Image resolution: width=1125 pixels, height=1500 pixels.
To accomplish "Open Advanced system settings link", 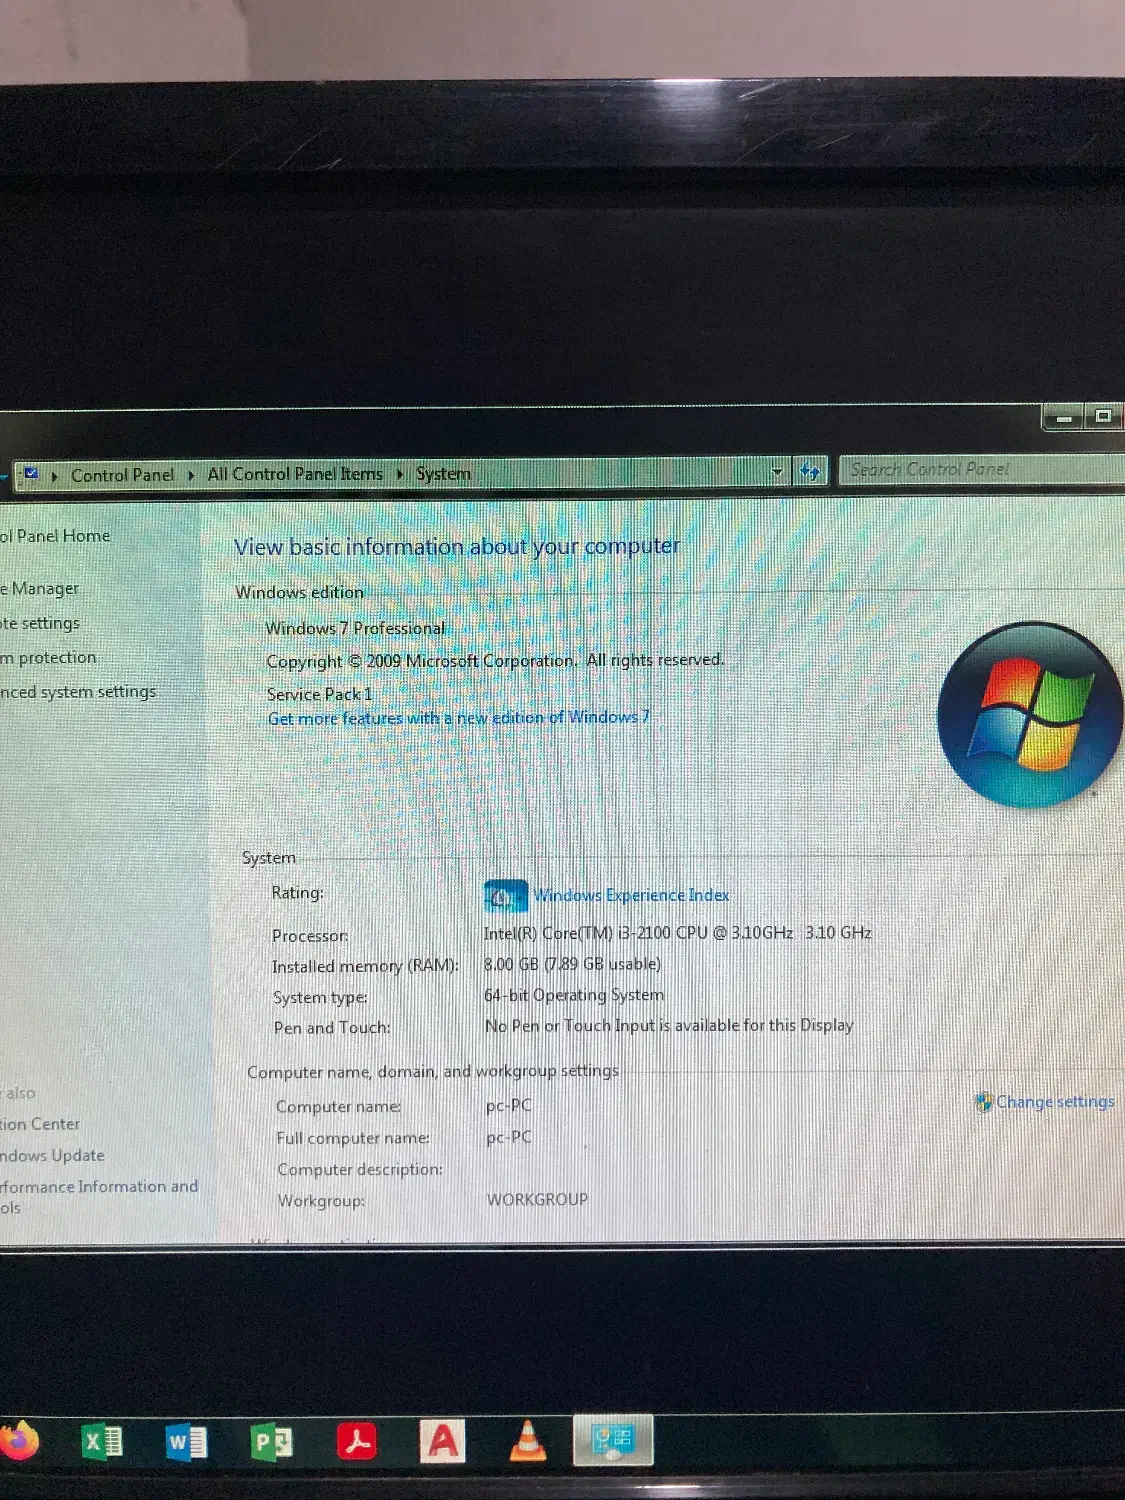I will pos(78,692).
